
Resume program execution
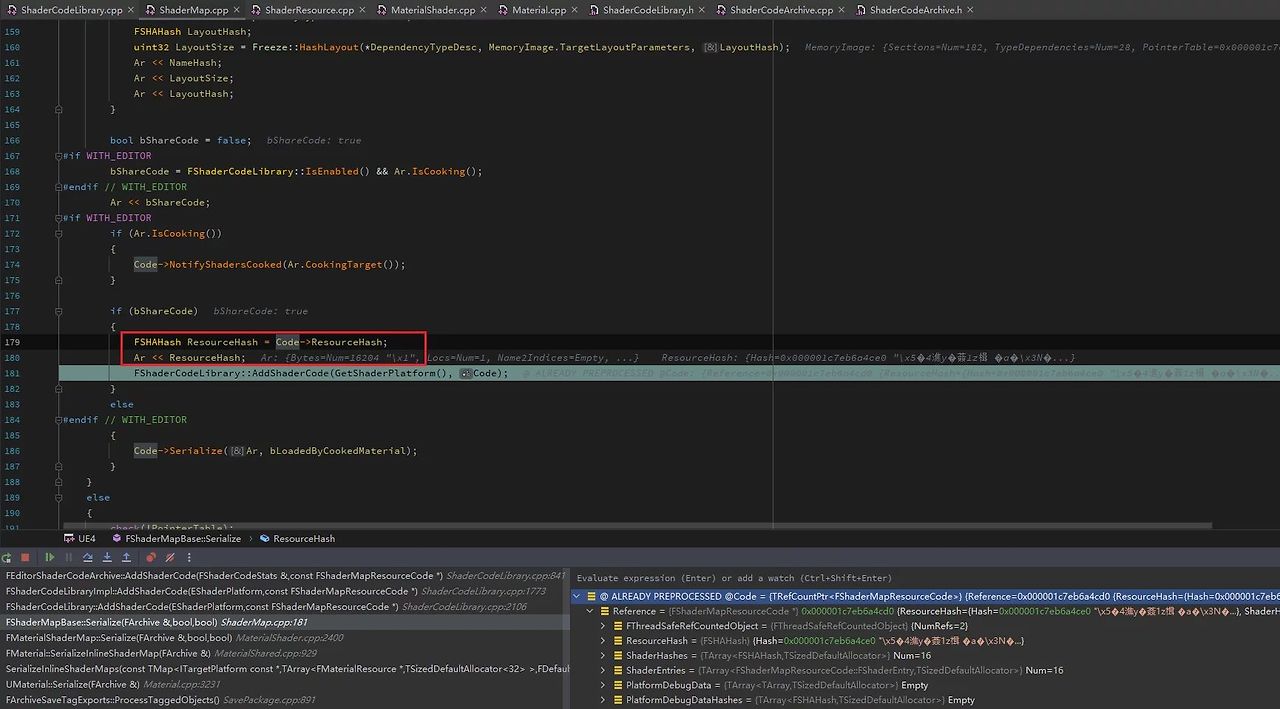[x=50, y=557]
